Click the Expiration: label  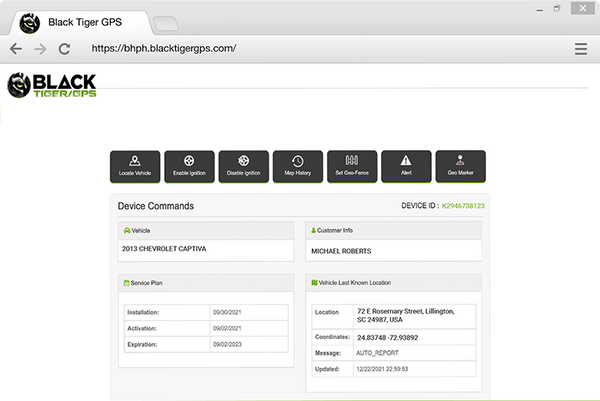coord(142,345)
